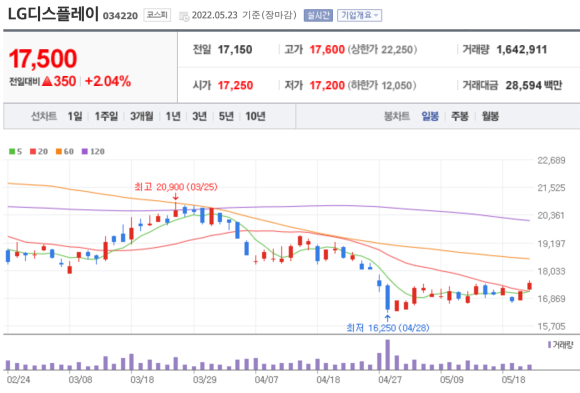
Task: Click the 최고 20,900 (03/25) high marker
Action: click(x=176, y=187)
